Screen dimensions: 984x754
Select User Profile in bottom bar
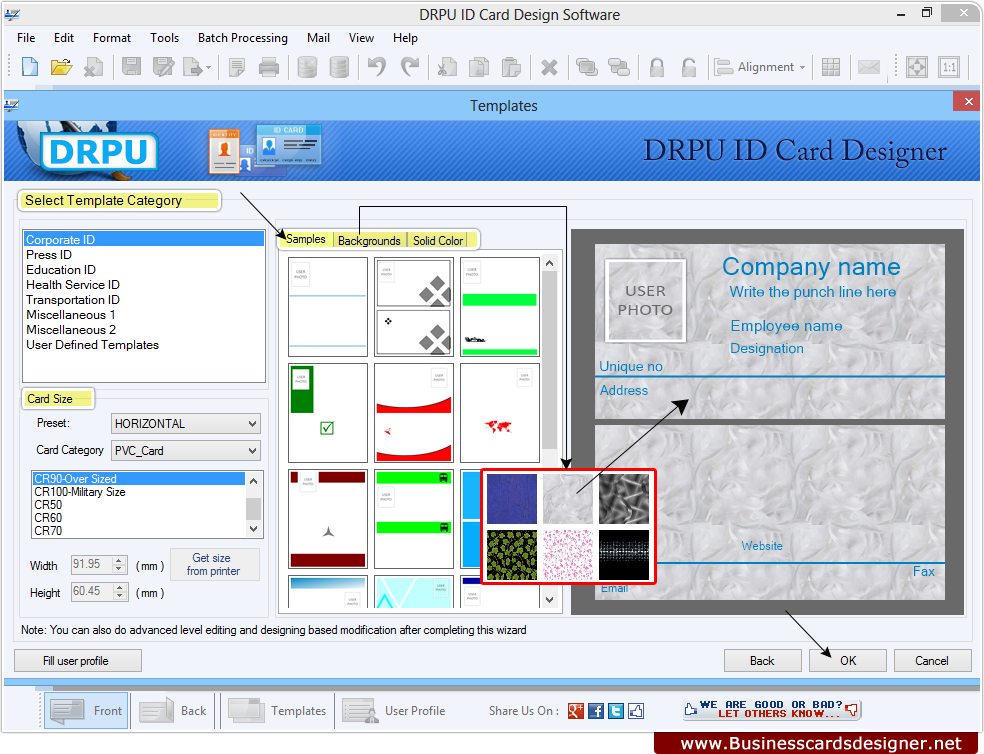(394, 711)
